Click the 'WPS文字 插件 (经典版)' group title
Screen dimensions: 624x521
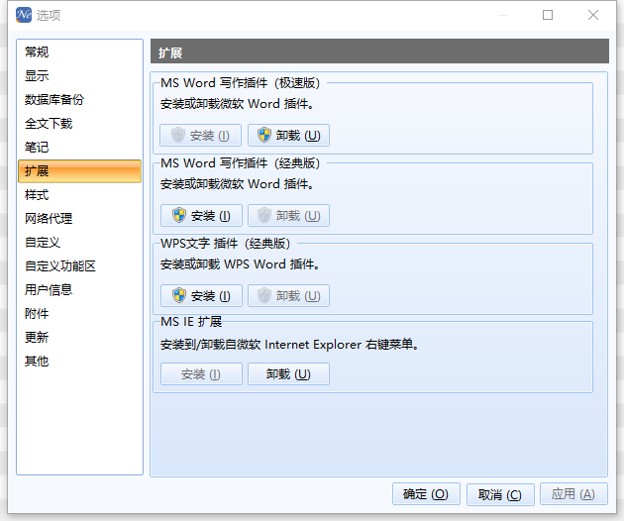225,244
